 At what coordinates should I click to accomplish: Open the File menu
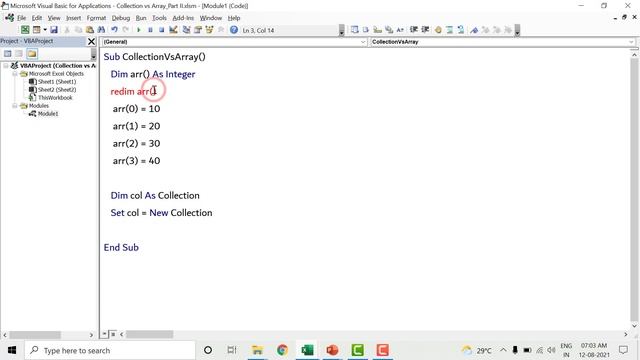click(x=21, y=18)
